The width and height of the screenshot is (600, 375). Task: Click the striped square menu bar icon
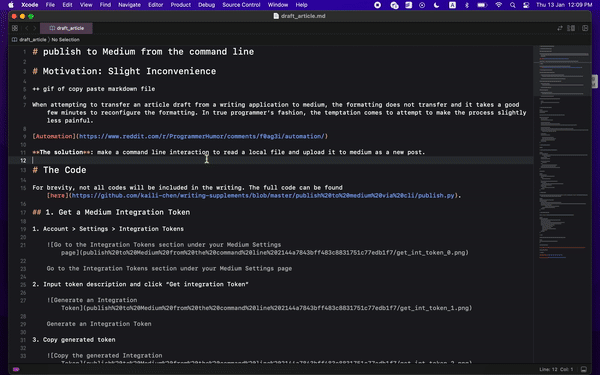coord(409,5)
